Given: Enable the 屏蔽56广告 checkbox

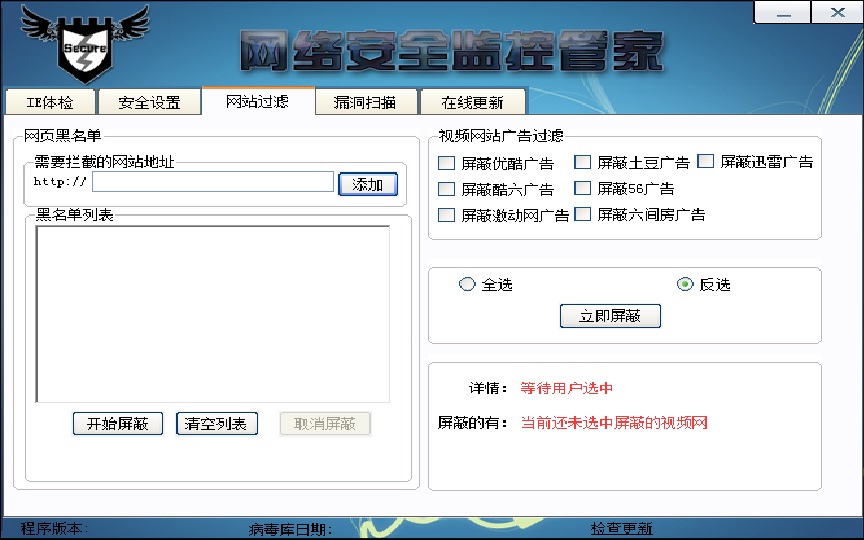Looking at the screenshot, I should [x=583, y=188].
